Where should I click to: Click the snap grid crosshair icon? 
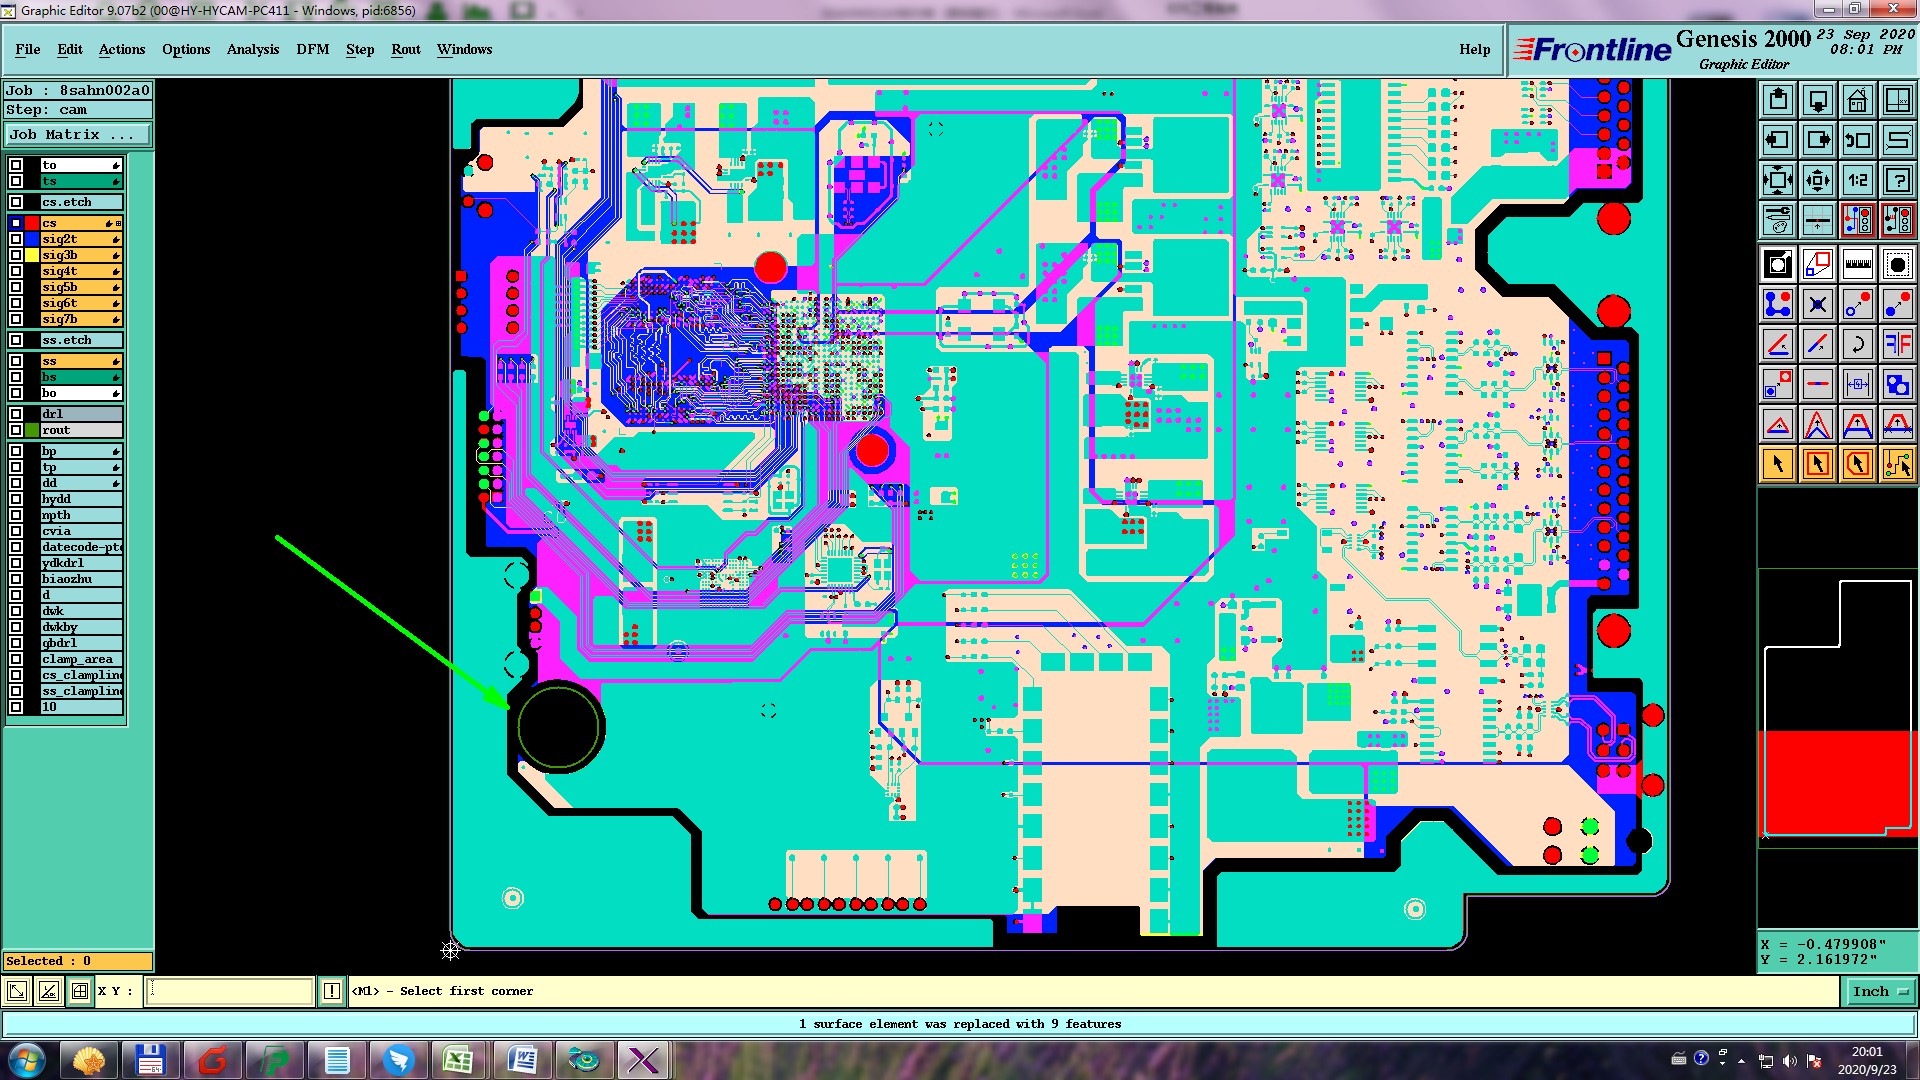1818,220
